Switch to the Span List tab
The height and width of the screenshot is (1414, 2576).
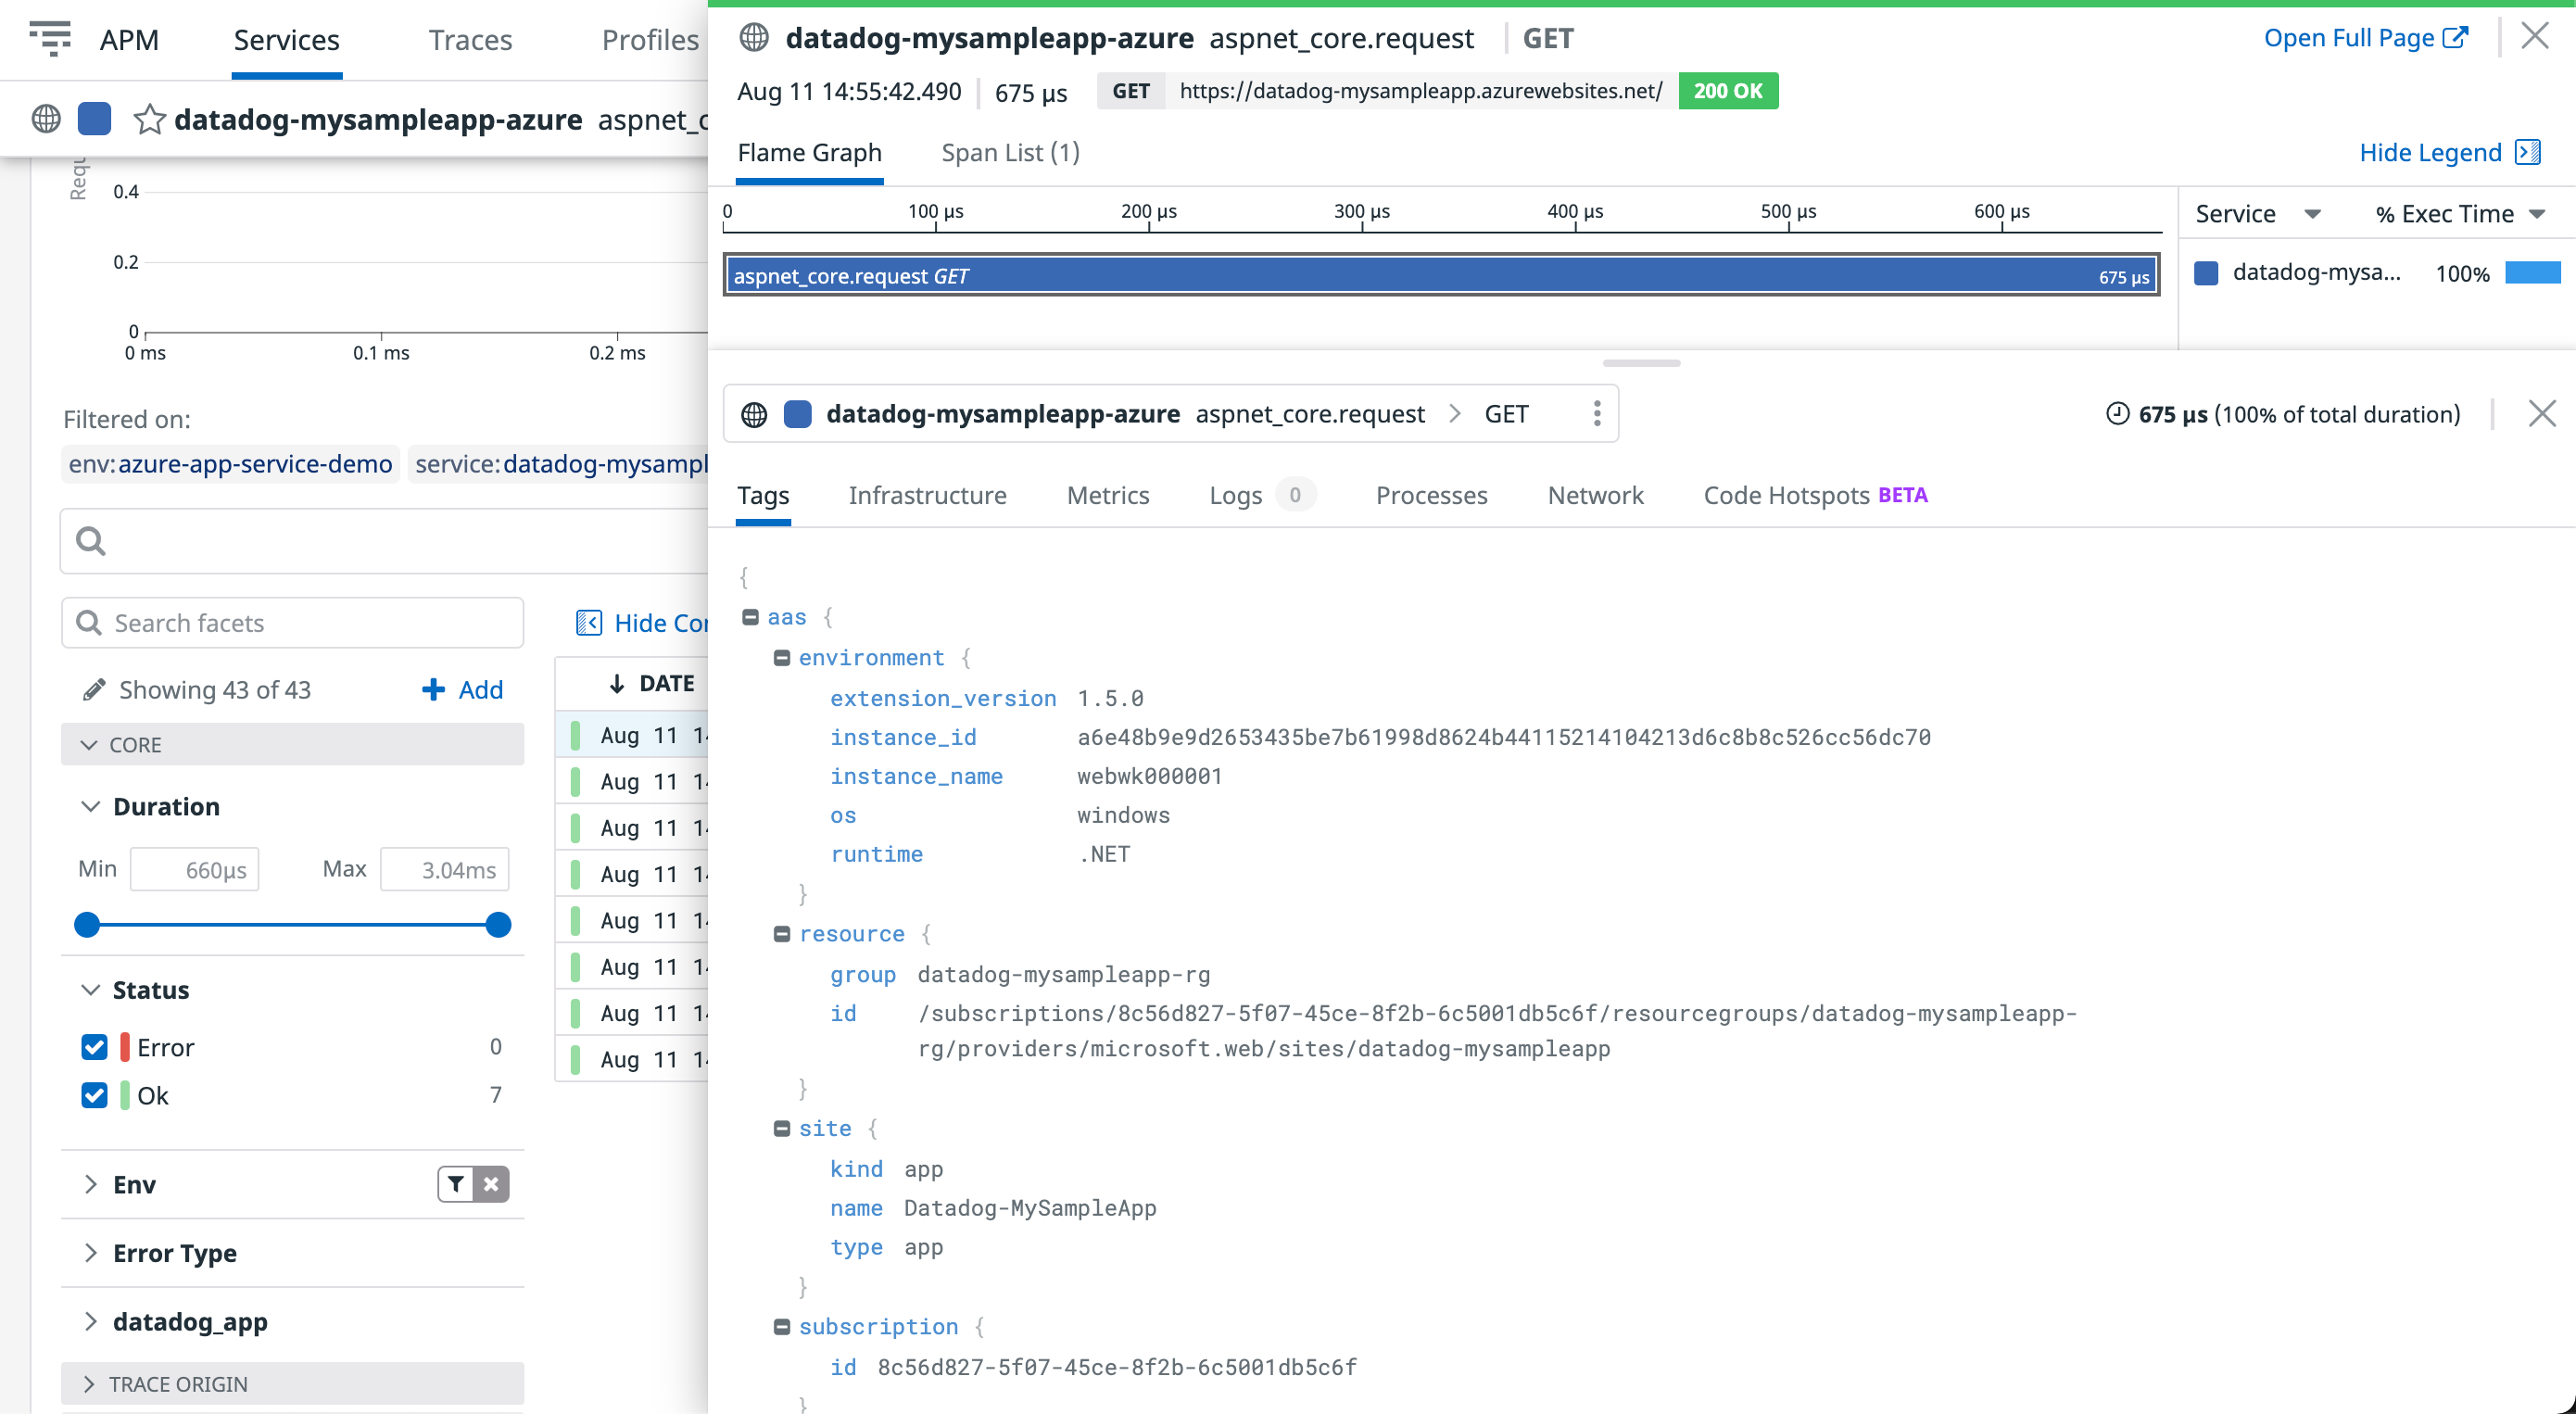1009,152
